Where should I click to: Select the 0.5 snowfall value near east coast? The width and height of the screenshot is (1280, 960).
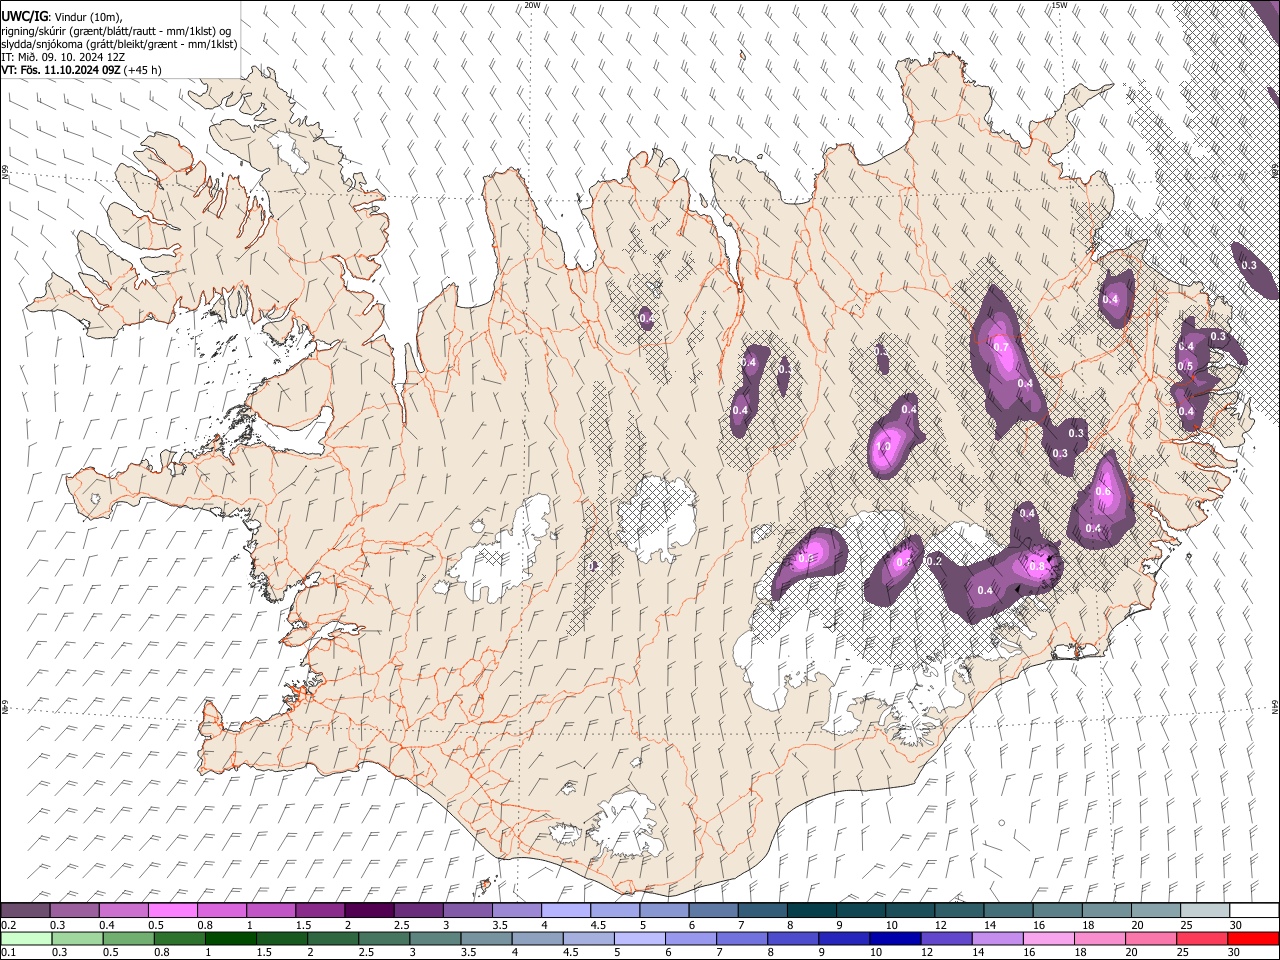(1186, 366)
